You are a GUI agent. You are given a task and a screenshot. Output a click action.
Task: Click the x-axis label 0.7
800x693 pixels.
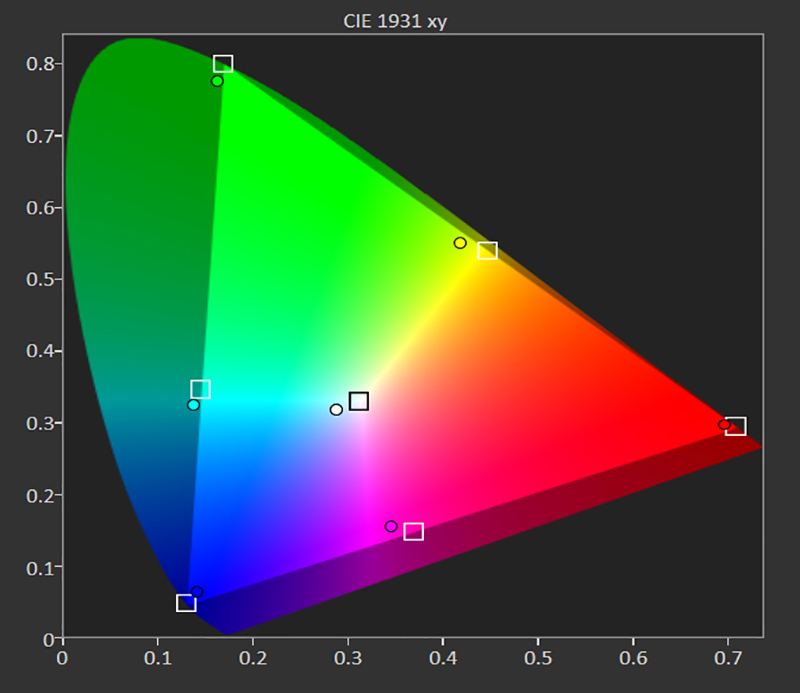click(x=728, y=658)
